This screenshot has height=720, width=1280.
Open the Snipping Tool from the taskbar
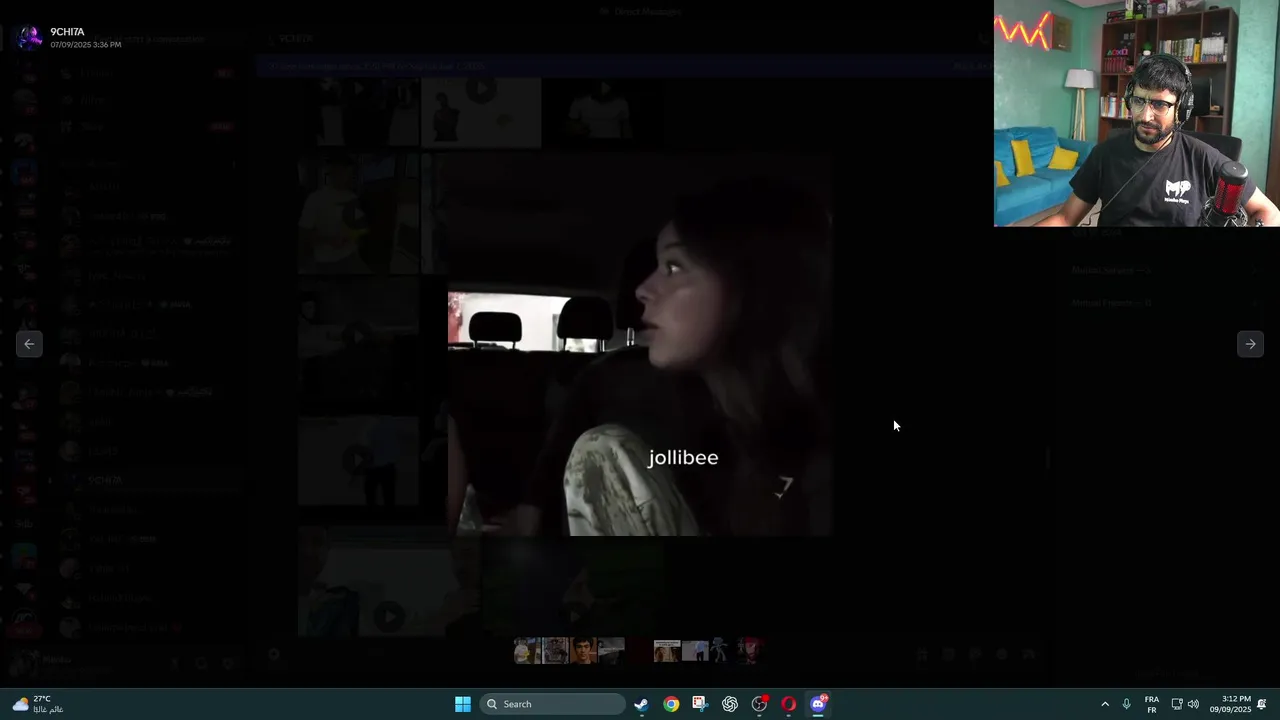point(700,704)
